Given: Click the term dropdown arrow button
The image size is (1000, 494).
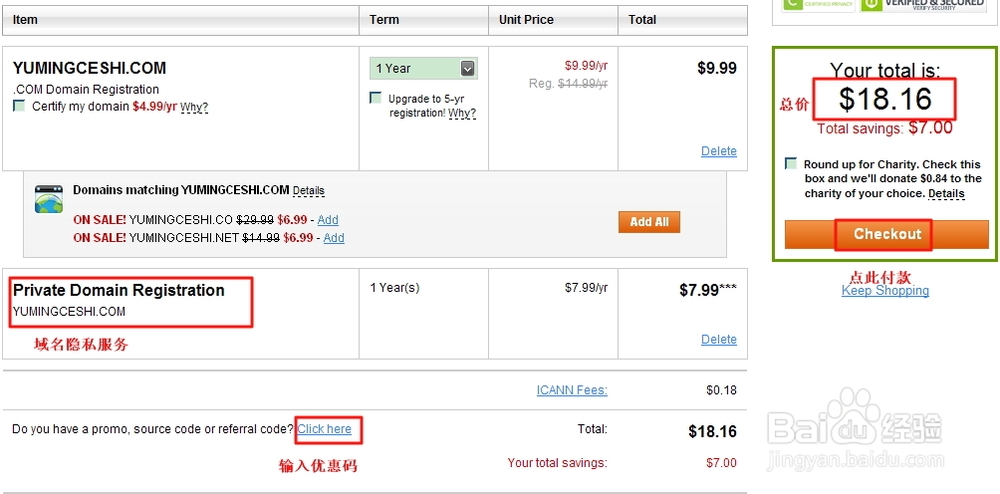Looking at the screenshot, I should (467, 68).
